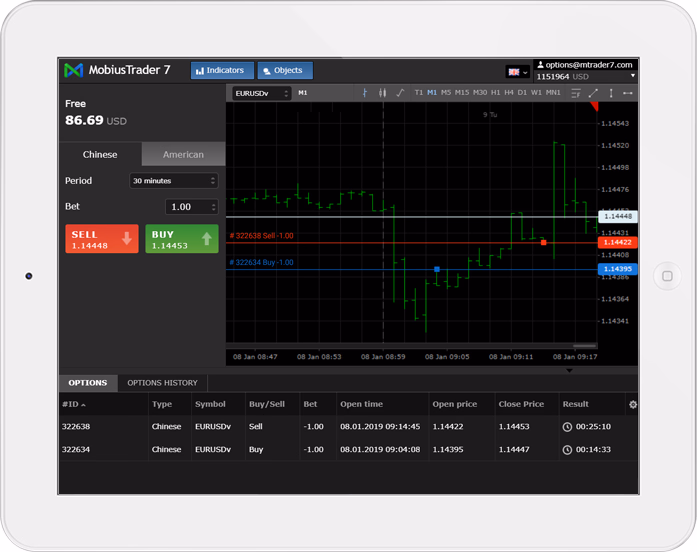Click the home button on the tablet
Image resolution: width=697 pixels, height=552 pixels.
667,276
